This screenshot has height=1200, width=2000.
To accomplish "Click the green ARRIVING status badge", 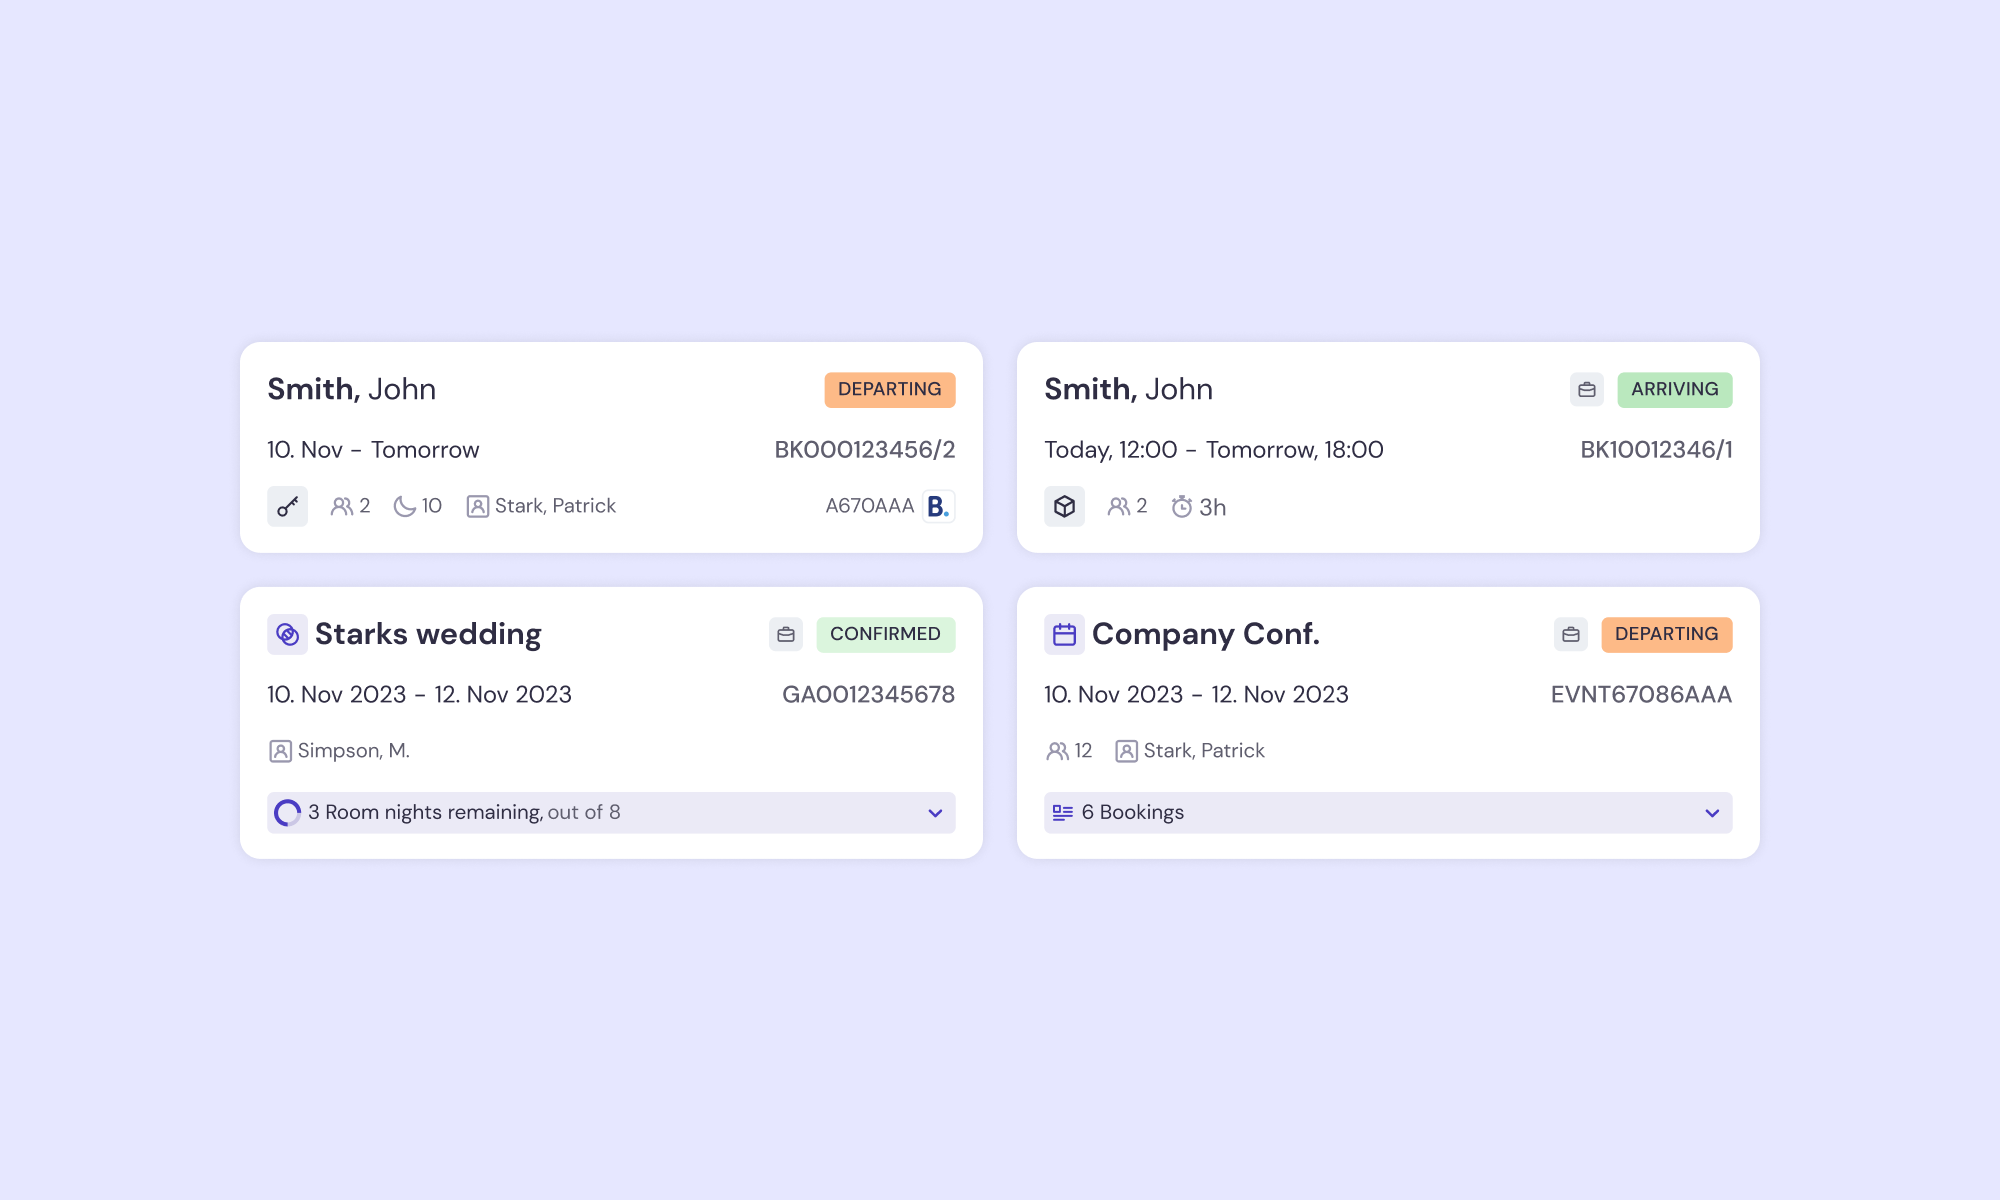I will (1674, 390).
